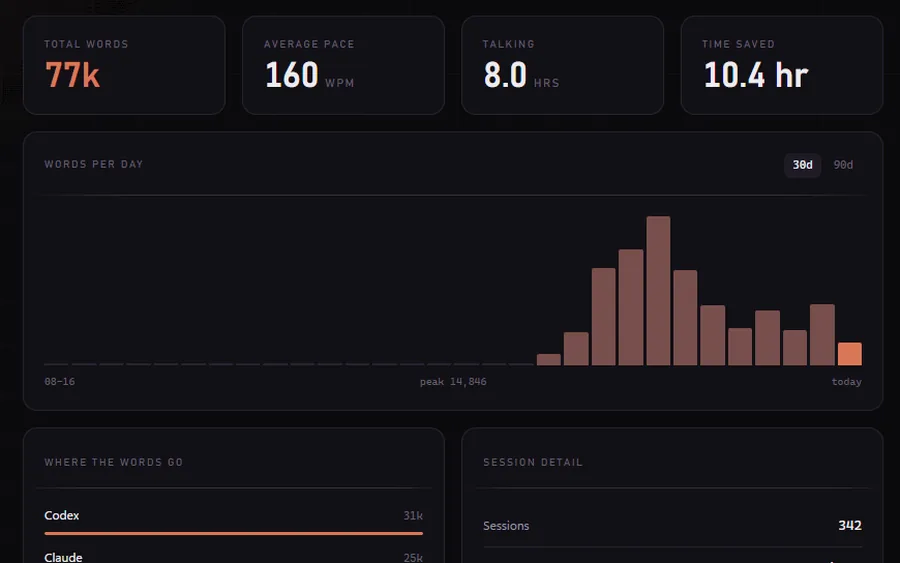Click the tallest peak bar in chart
Viewport: 900px width, 563px height.
click(x=658, y=290)
